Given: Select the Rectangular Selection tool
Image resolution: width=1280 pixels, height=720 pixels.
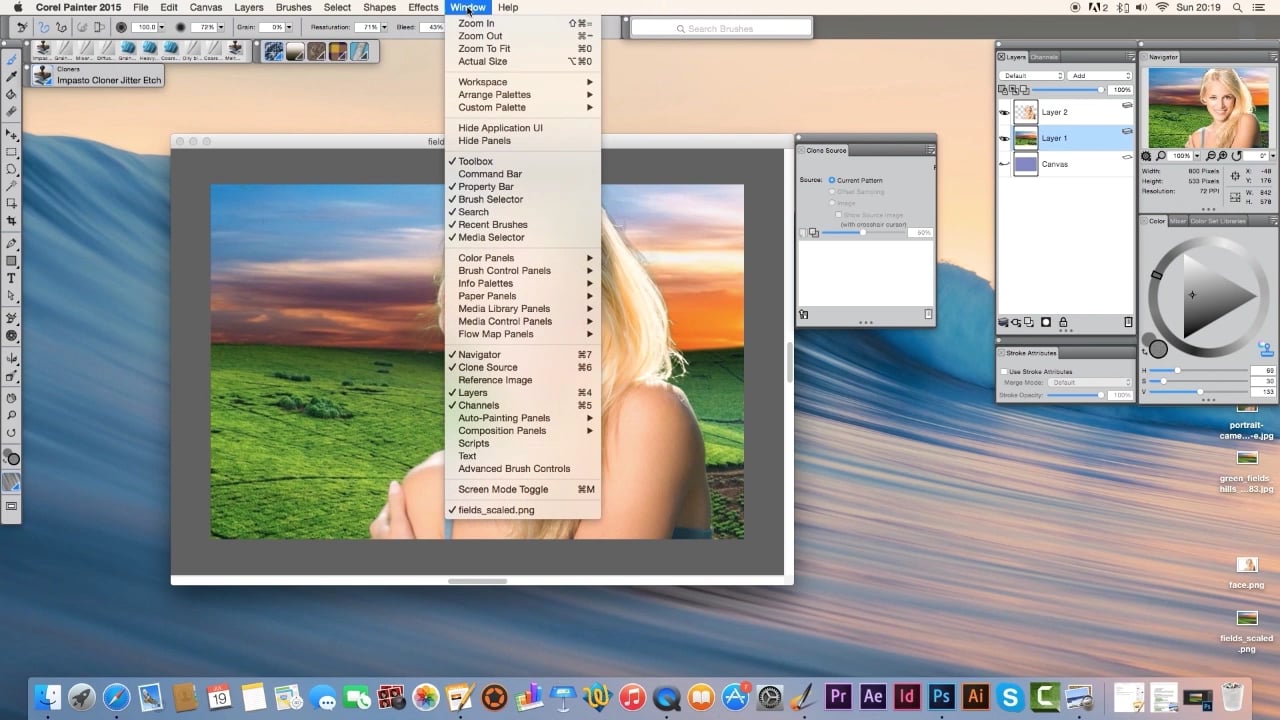Looking at the screenshot, I should click(x=12, y=152).
